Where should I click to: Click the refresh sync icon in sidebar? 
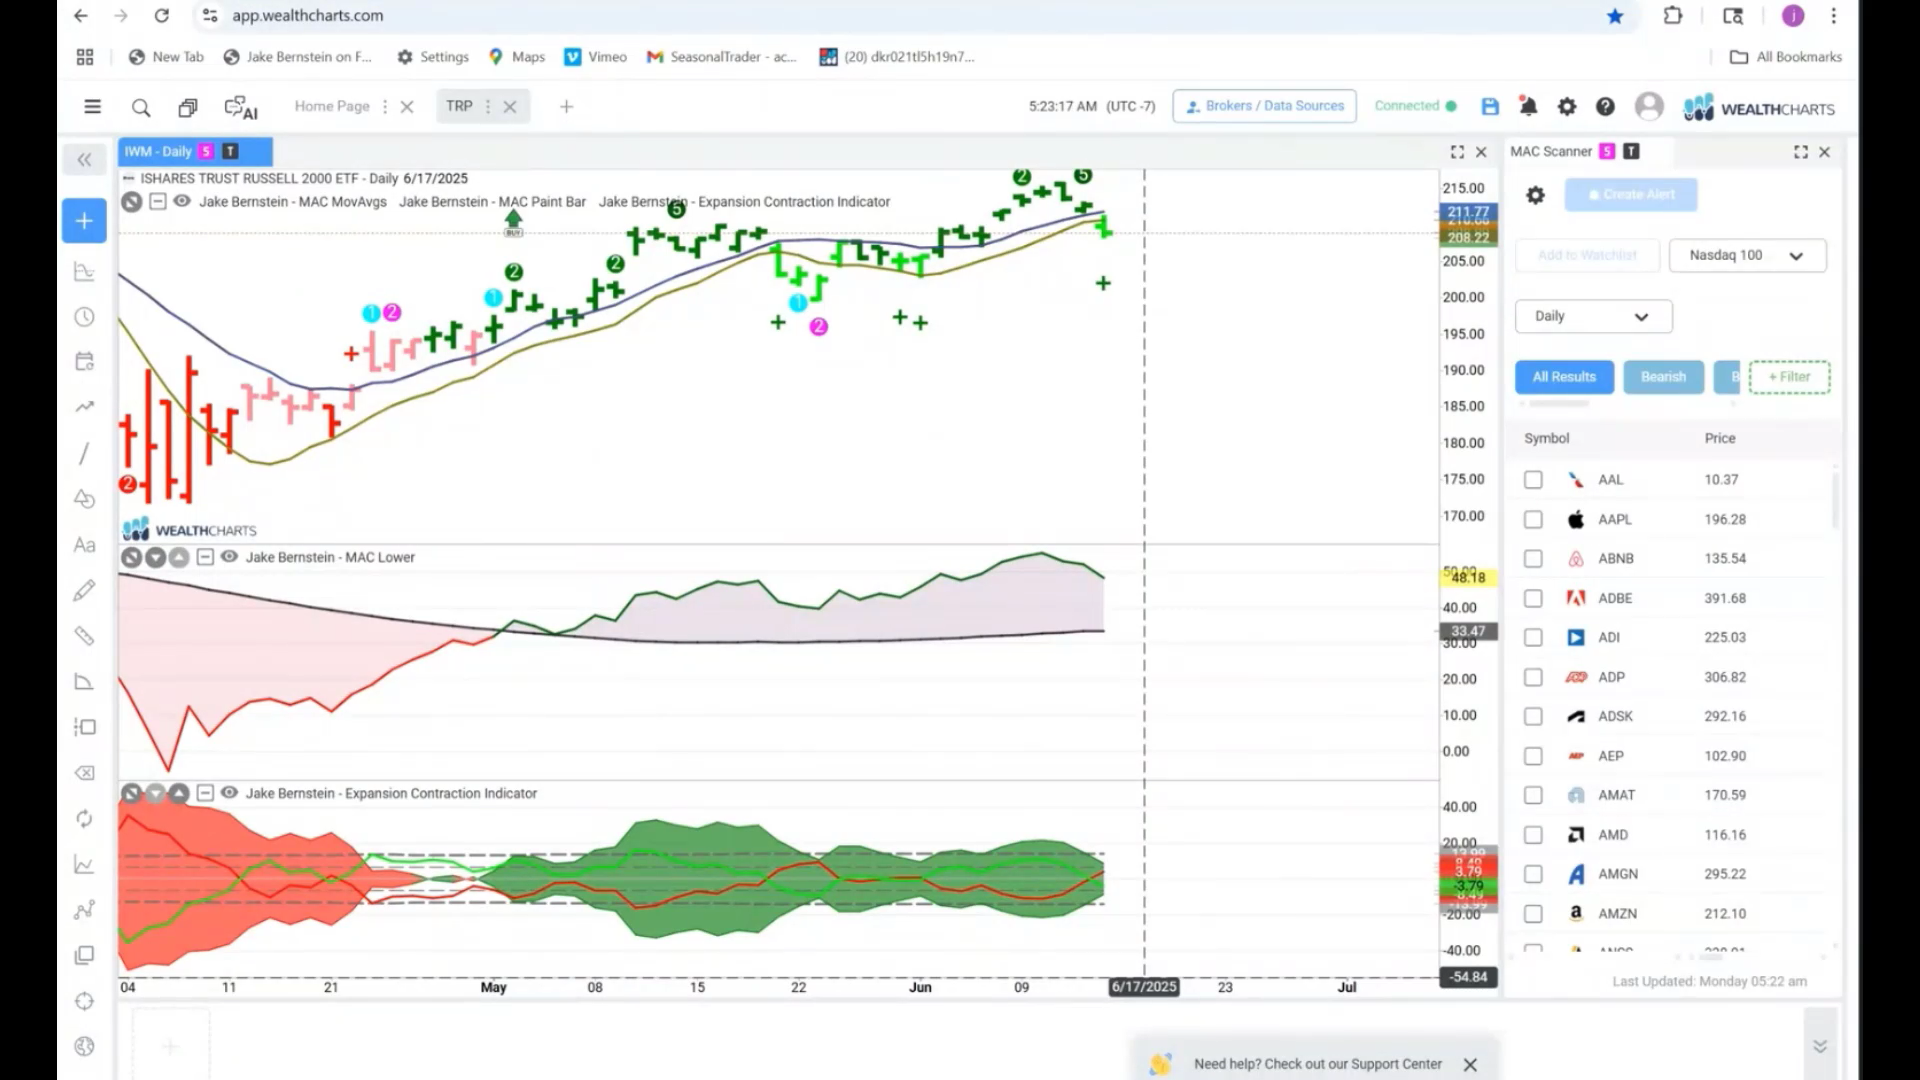(84, 818)
